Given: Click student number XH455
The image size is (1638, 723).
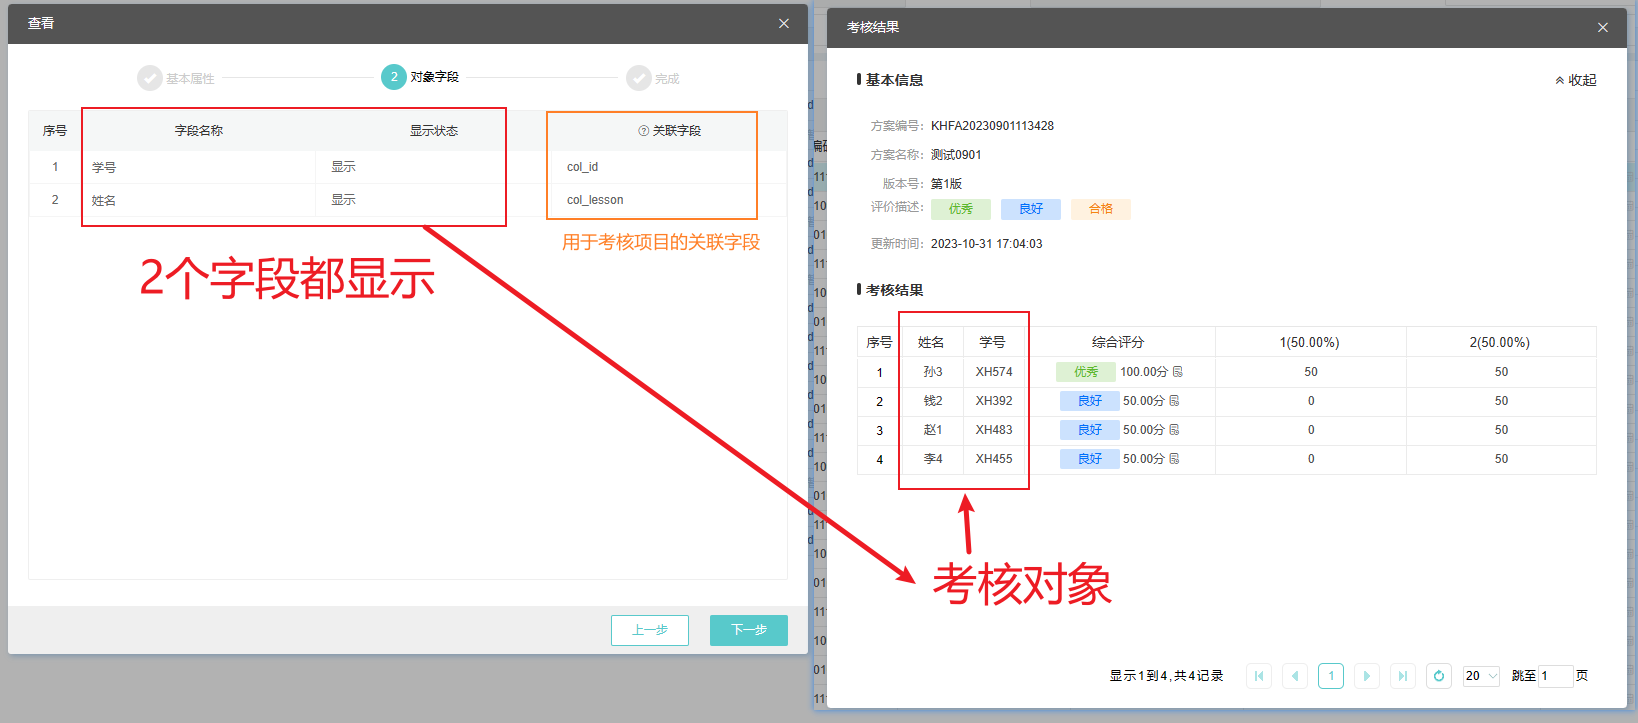Looking at the screenshot, I should [994, 459].
